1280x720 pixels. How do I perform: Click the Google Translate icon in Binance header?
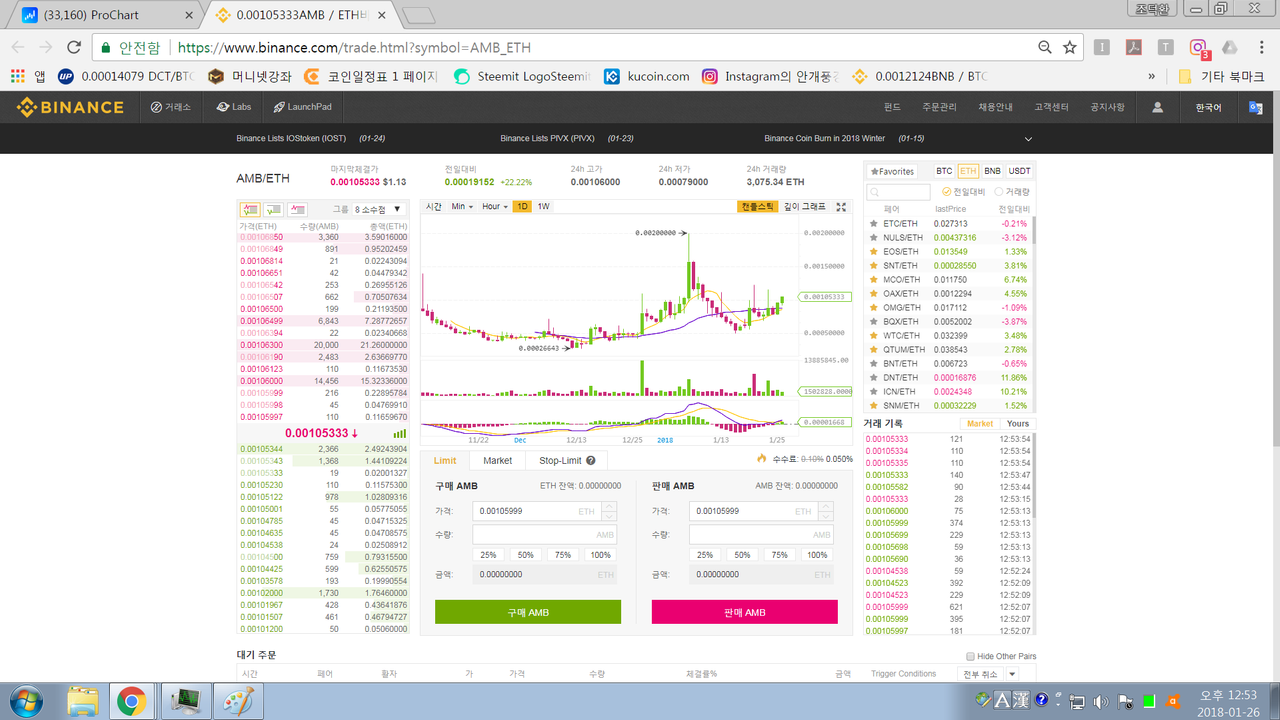[1256, 107]
